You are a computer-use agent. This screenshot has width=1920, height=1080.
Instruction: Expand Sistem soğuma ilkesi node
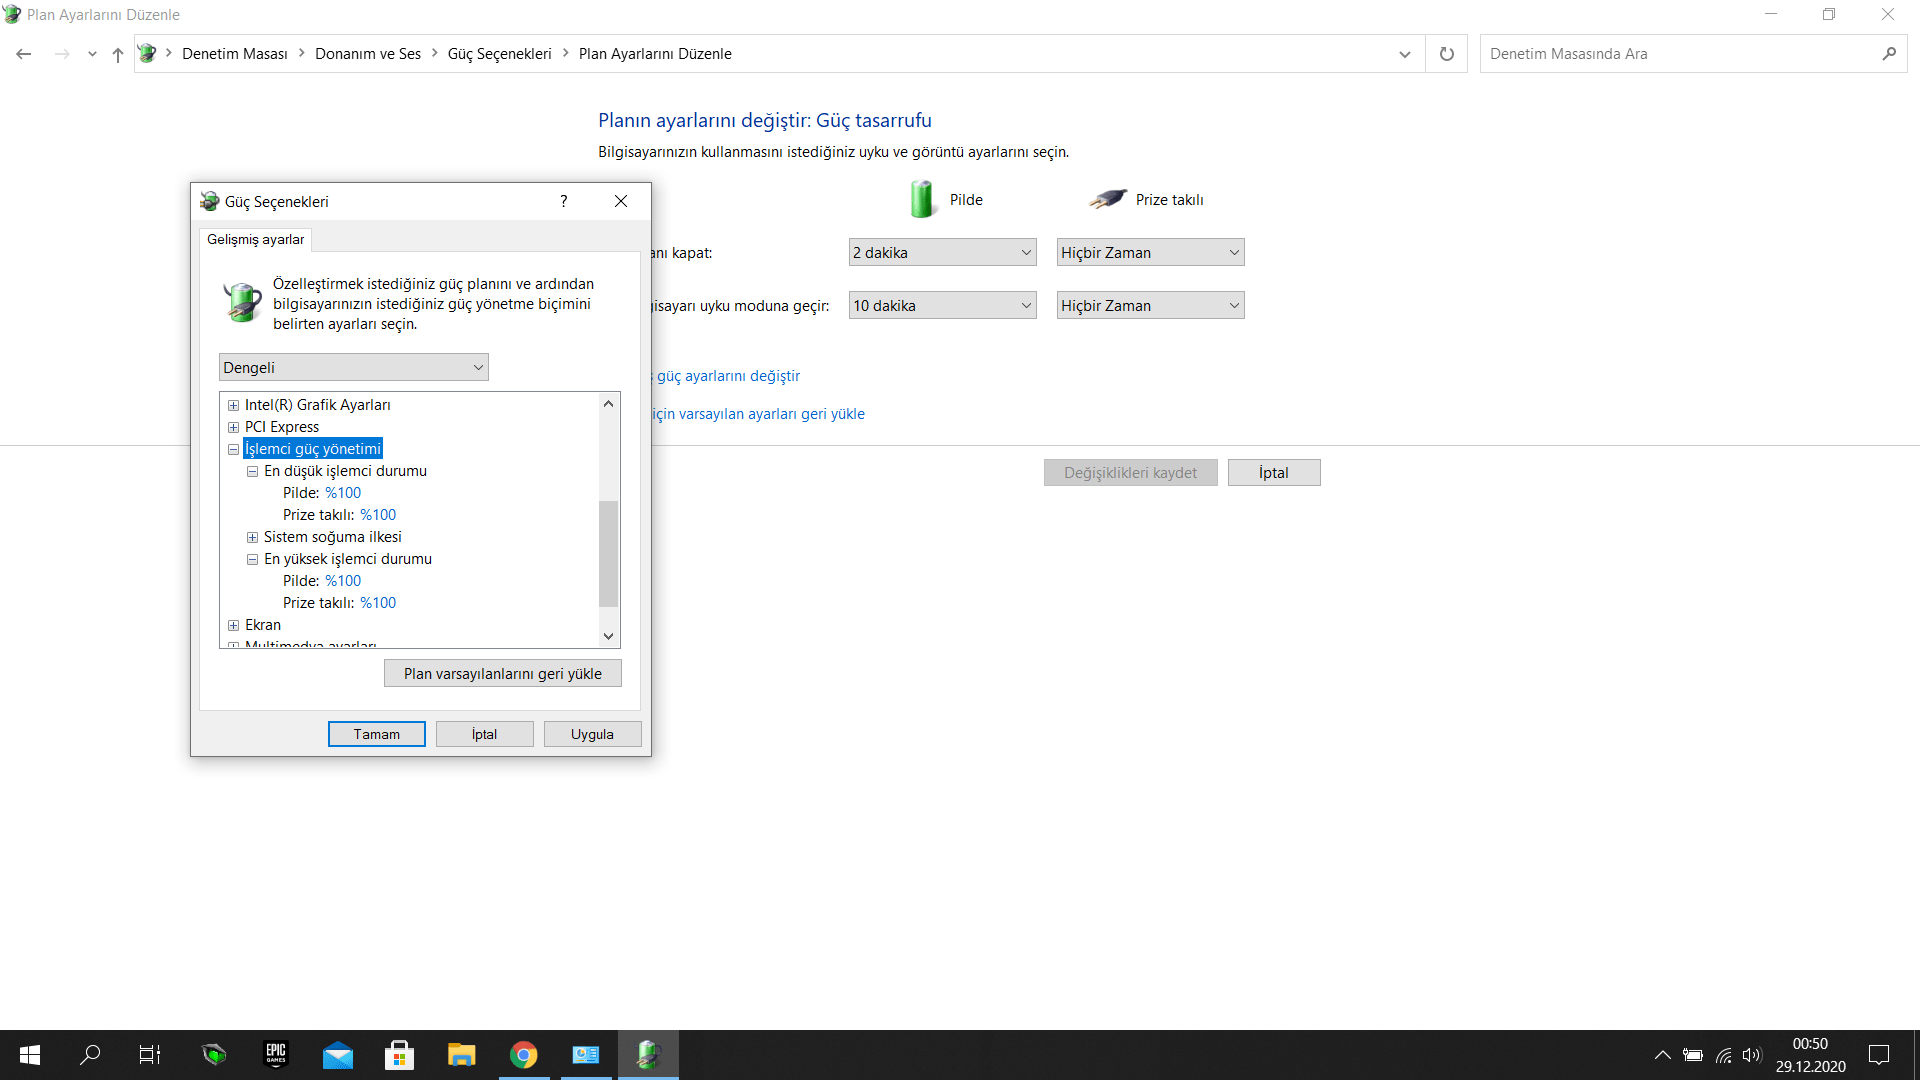252,537
